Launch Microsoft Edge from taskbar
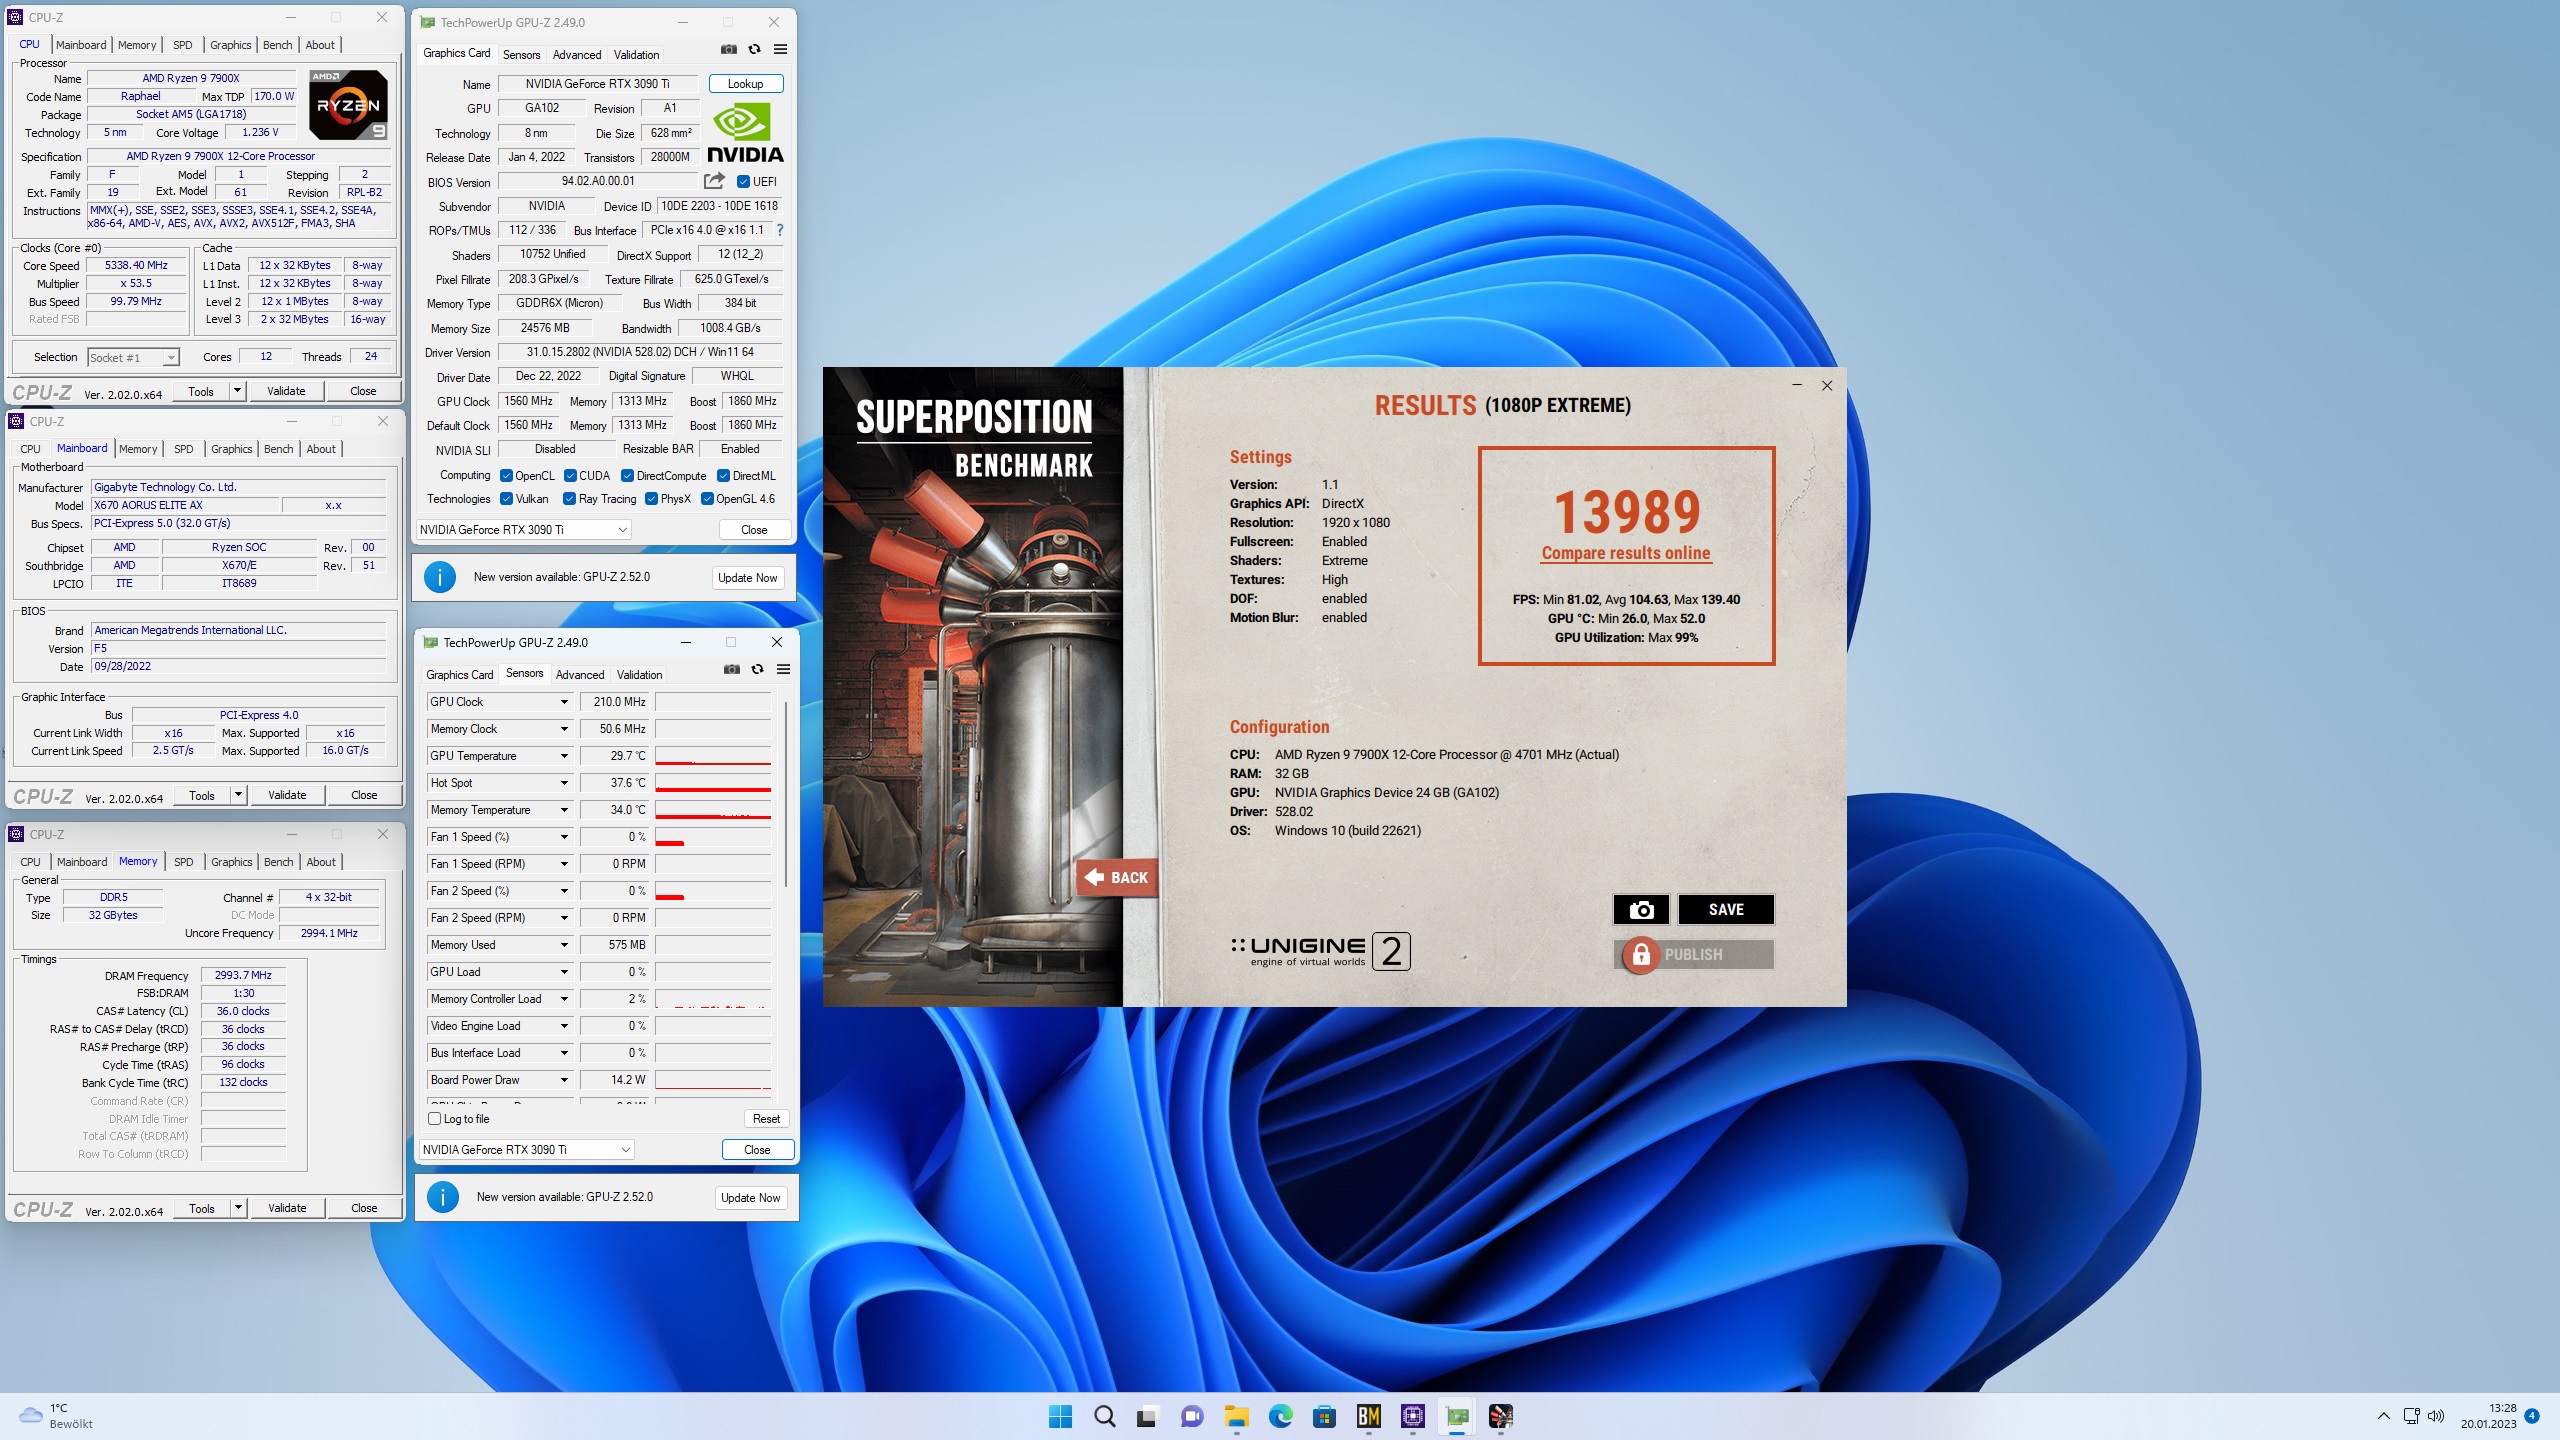Screen dimensions: 2560x1440 [1280, 1416]
